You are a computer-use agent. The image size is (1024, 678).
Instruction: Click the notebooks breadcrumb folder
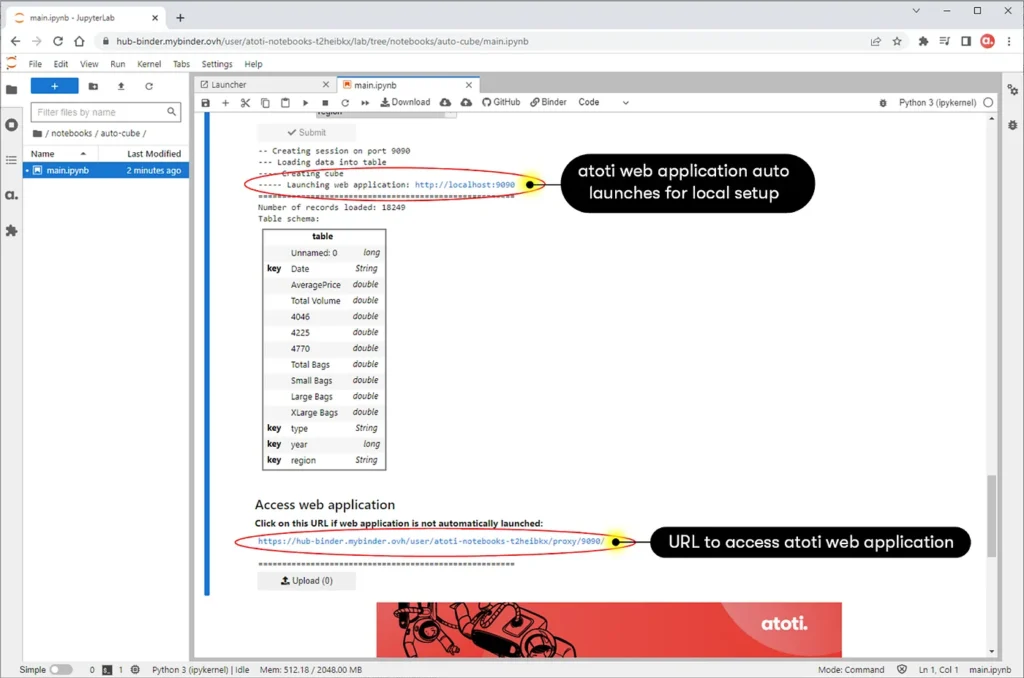[x=71, y=133]
